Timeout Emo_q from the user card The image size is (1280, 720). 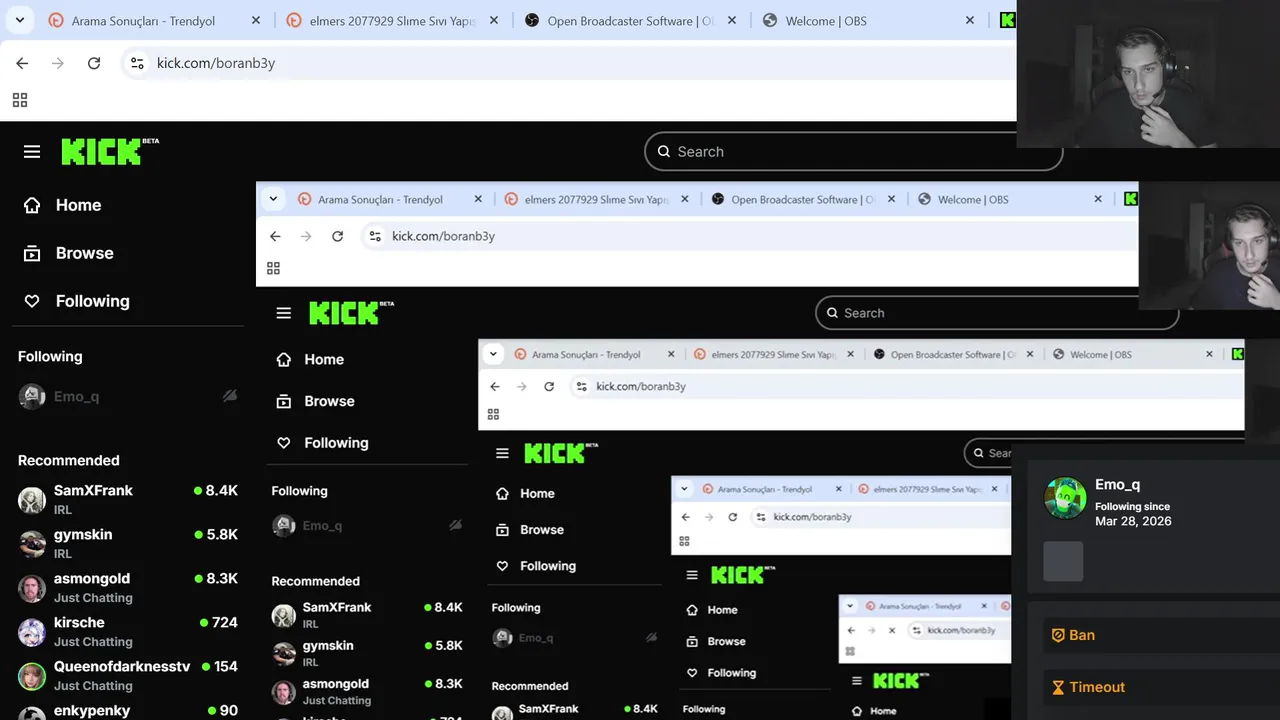pyautogui.click(x=1160, y=687)
